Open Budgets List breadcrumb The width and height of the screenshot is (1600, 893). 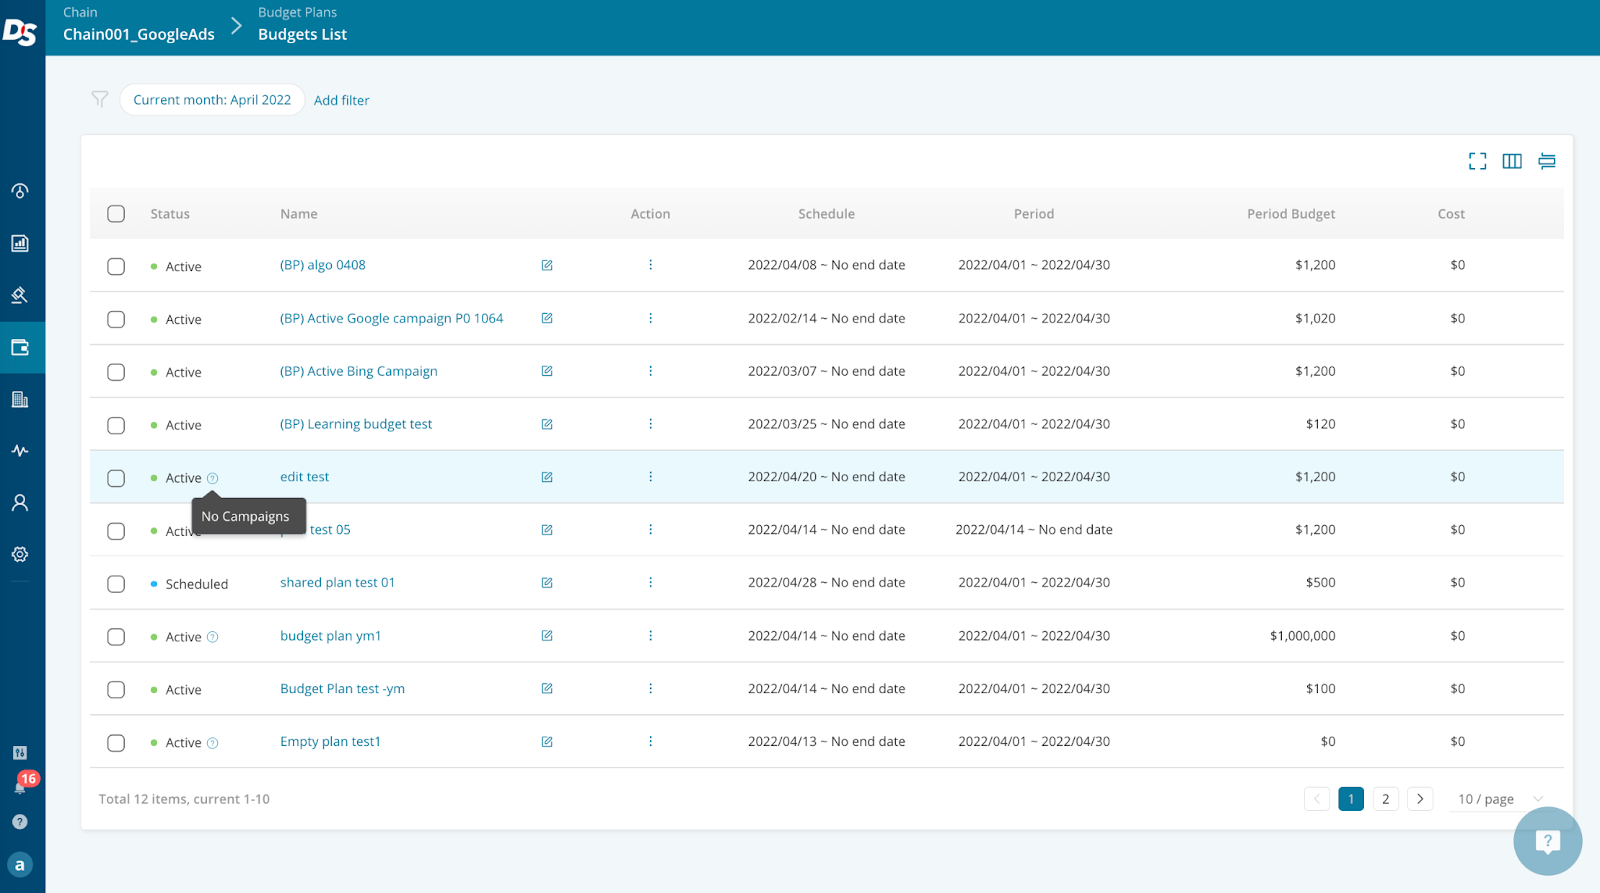(302, 34)
